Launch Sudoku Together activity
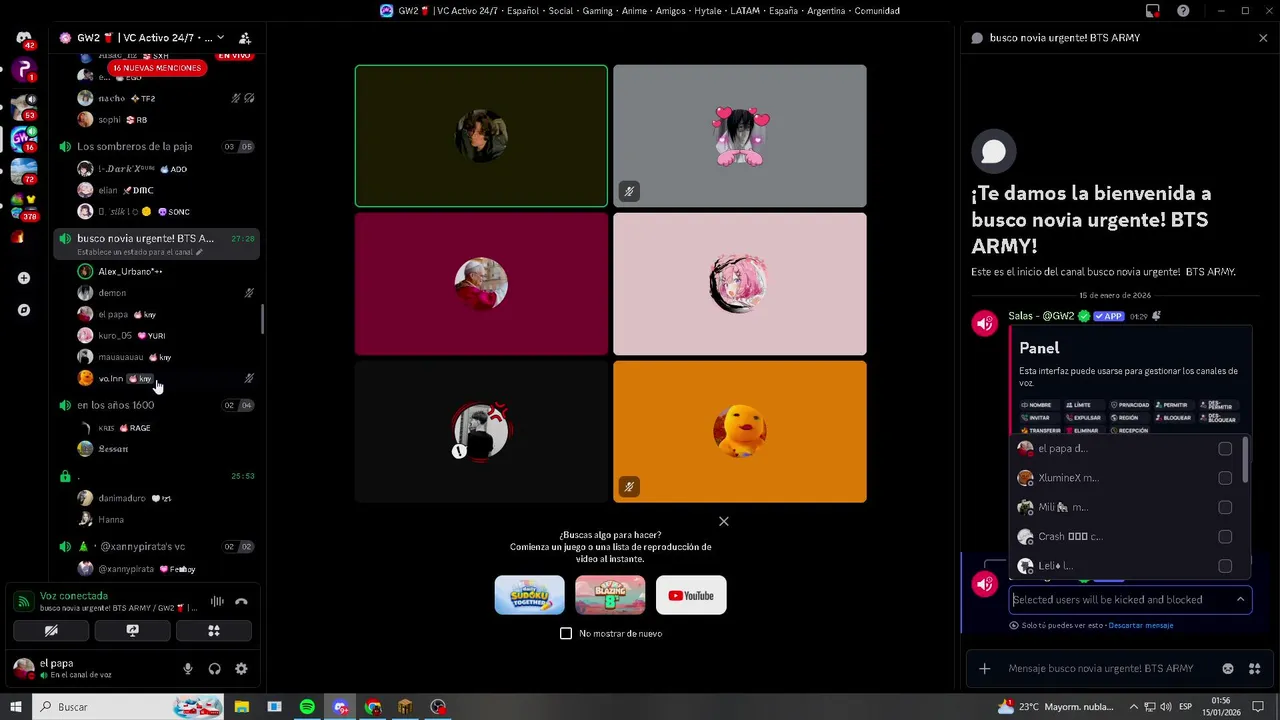The width and height of the screenshot is (1280, 720). (x=529, y=595)
